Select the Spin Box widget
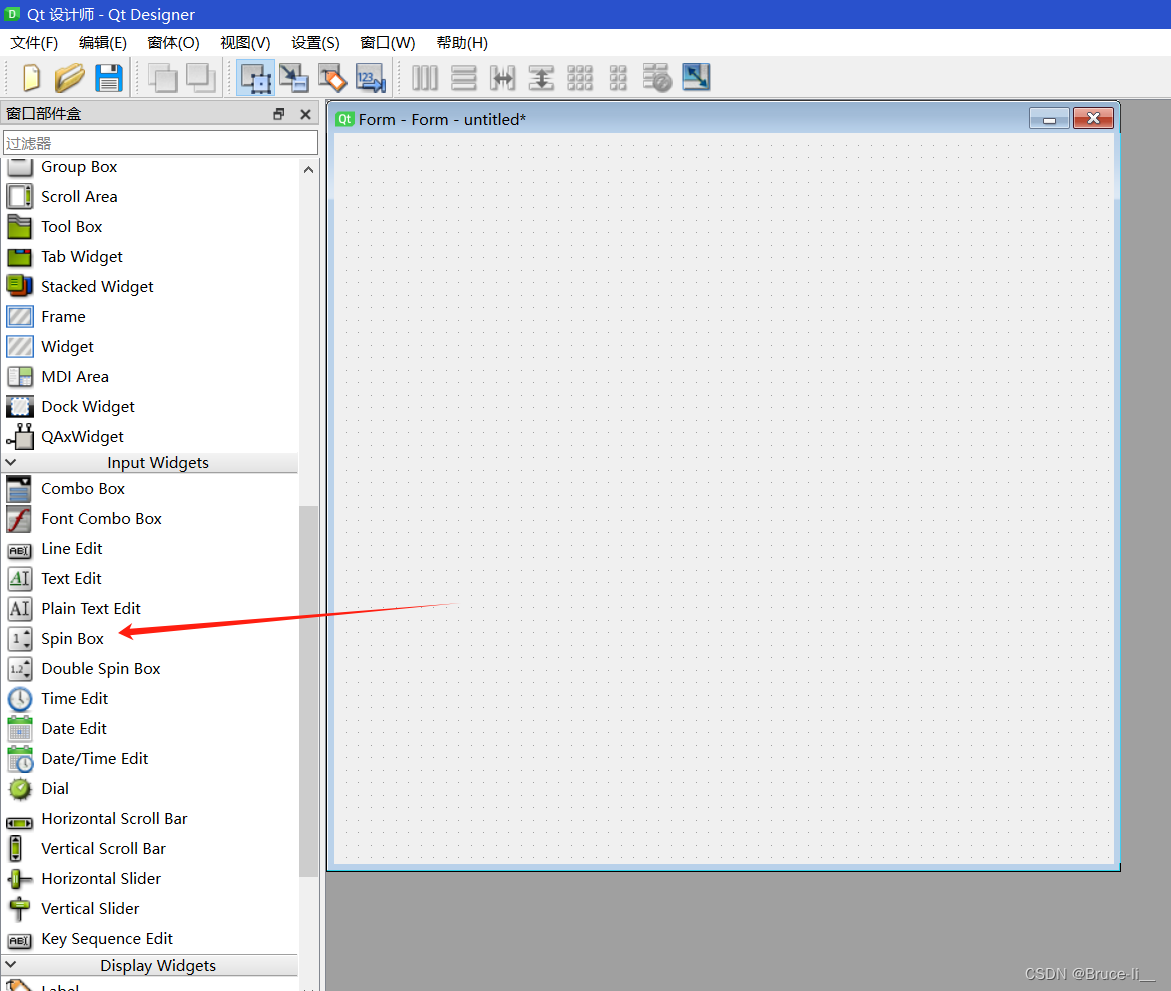Viewport: 1171px width, 991px height. click(150, 639)
